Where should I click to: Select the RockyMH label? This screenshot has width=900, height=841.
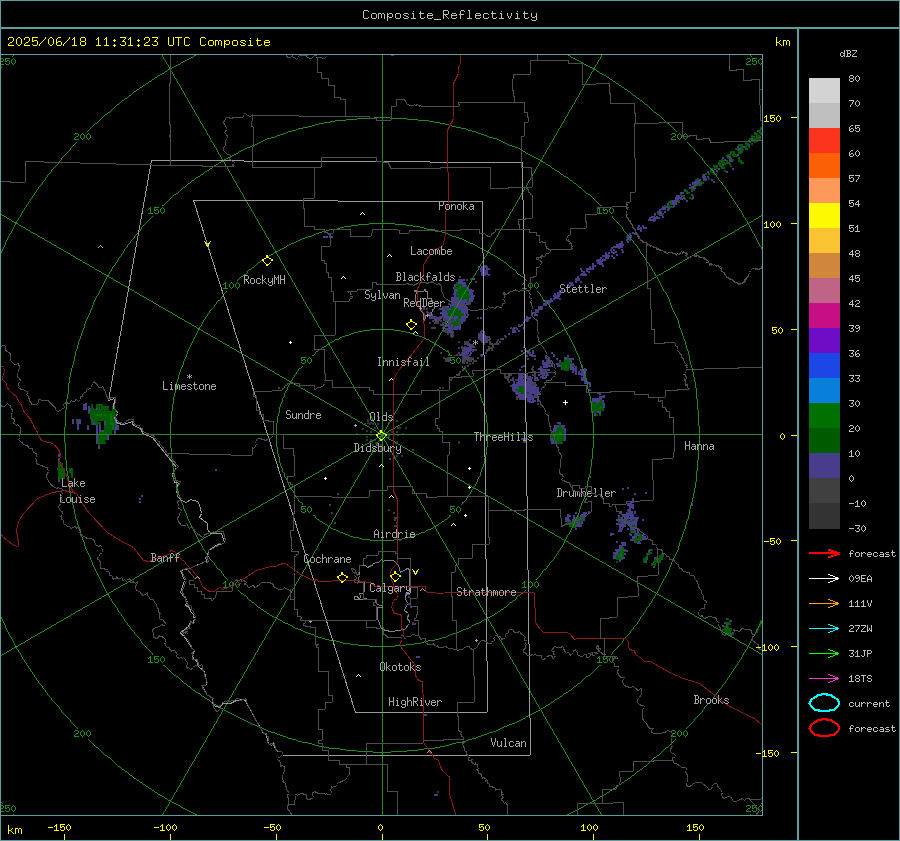click(x=264, y=280)
